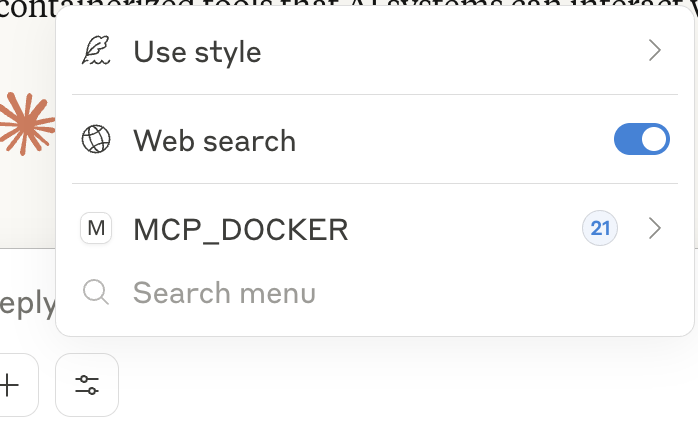This screenshot has width=698, height=424.
Task: Disable the Web search switch
Action: click(641, 139)
